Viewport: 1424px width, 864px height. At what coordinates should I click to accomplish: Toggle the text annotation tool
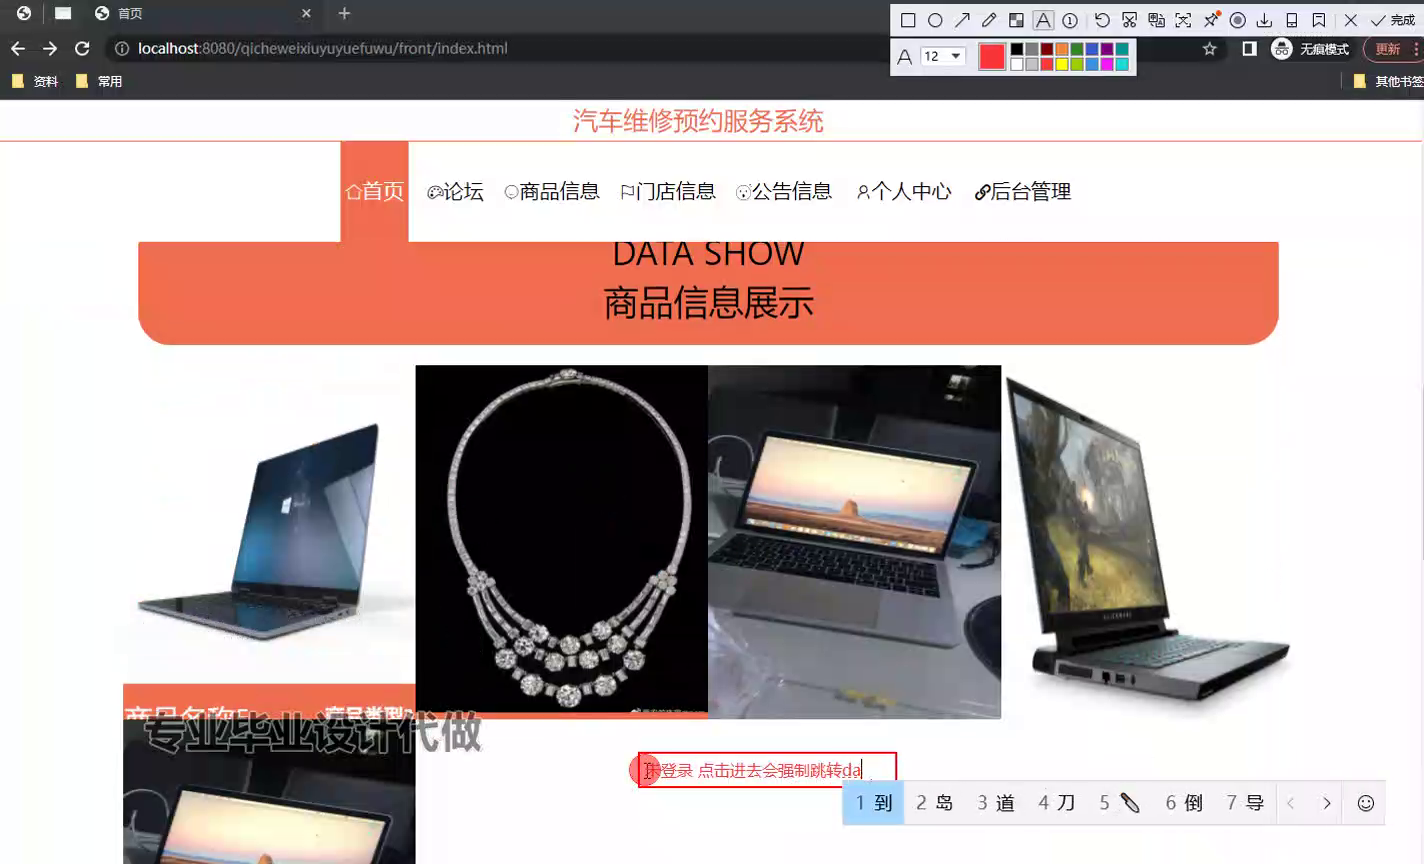tap(1043, 20)
